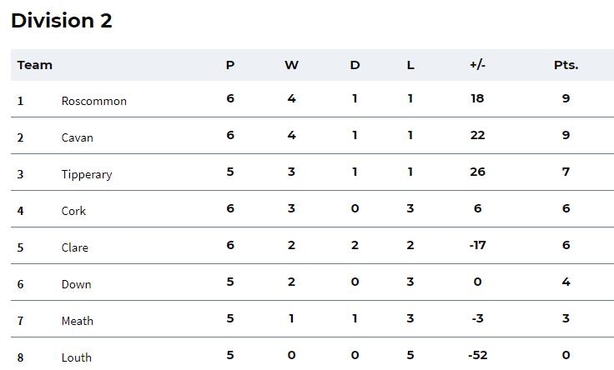Image resolution: width=614 pixels, height=370 pixels.
Task: Click the Cork team name
Action: pyautogui.click(x=74, y=211)
